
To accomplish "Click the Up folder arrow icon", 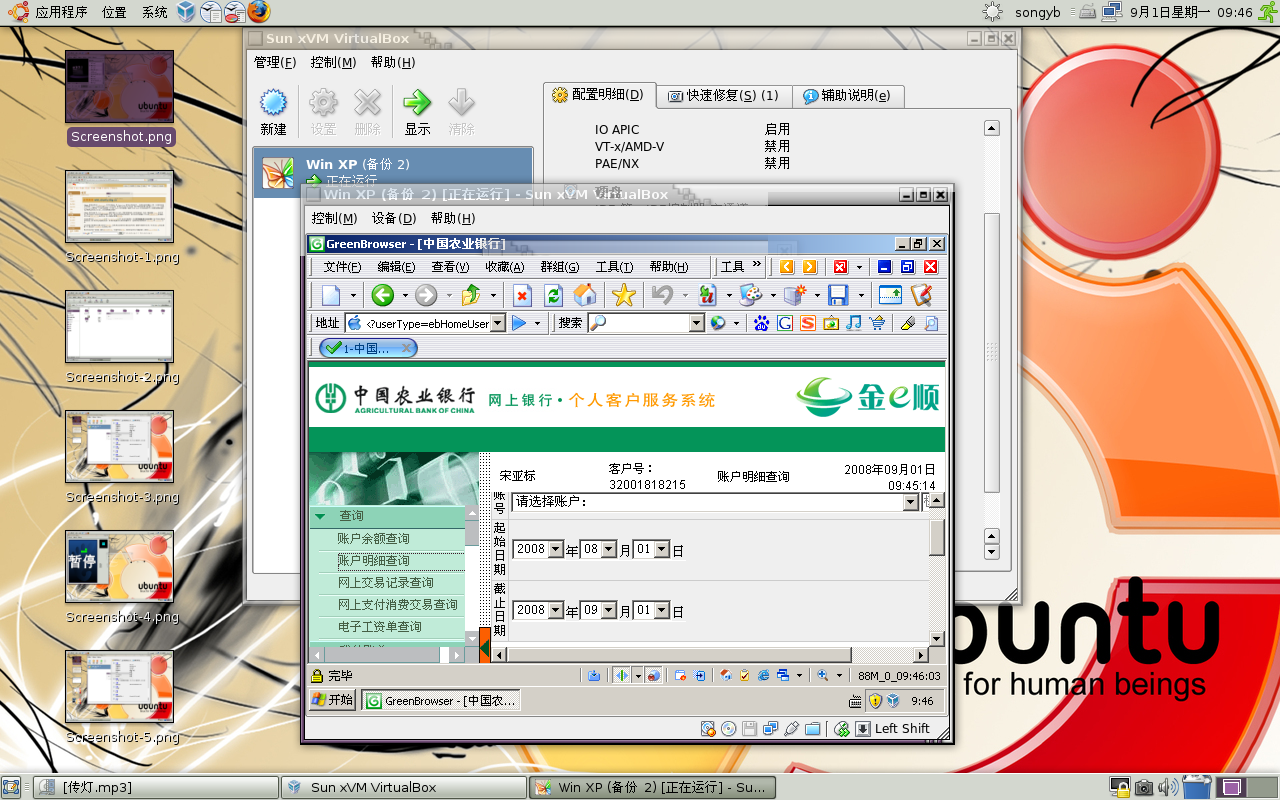I will coord(471,295).
